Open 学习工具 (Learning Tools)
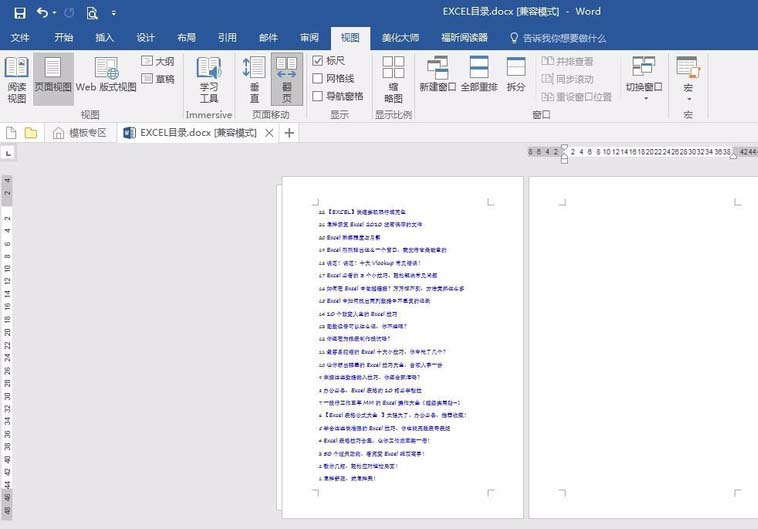 click(208, 79)
